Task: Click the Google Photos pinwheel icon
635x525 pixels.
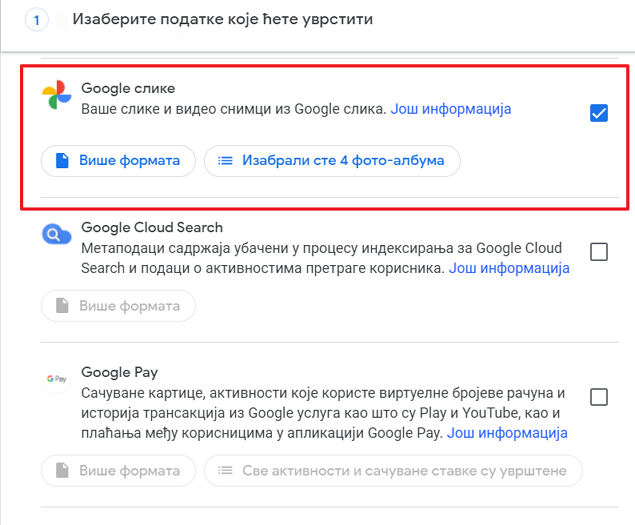Action: coord(57,95)
